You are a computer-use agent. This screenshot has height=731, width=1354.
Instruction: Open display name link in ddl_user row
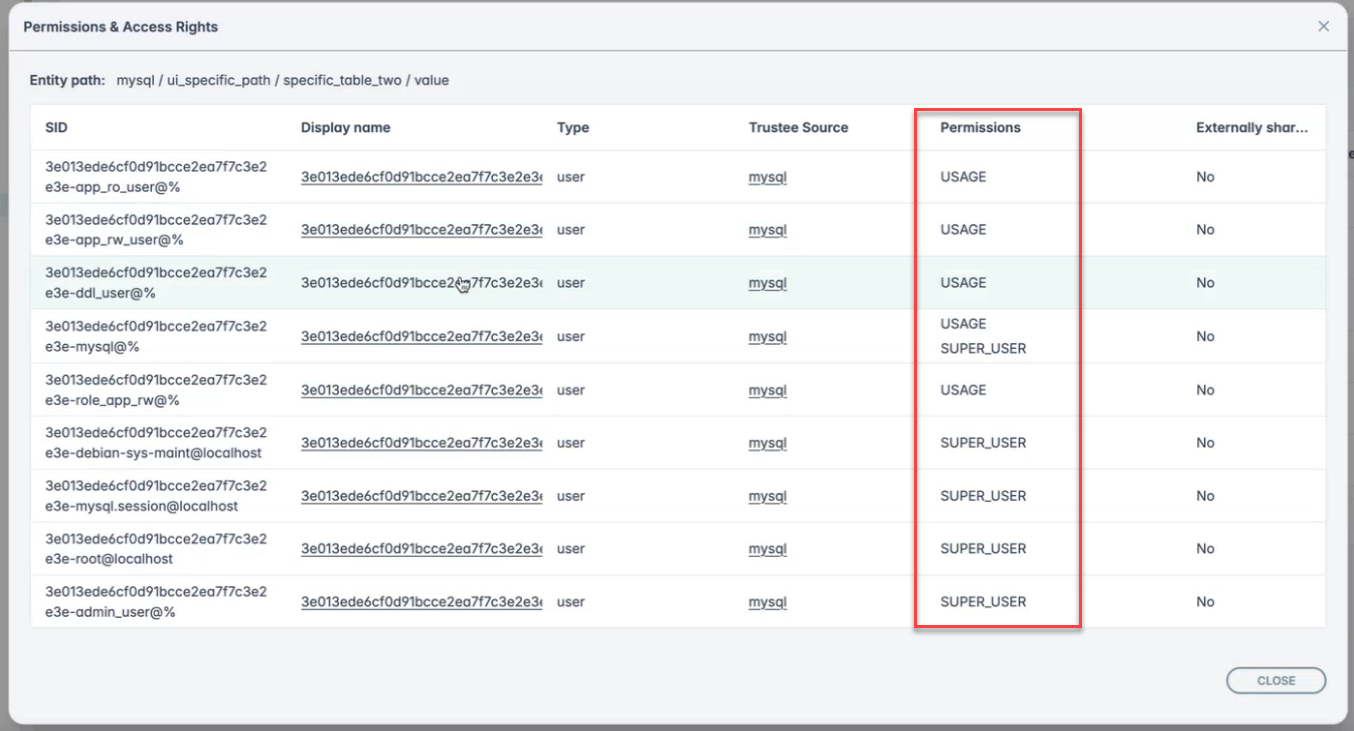421,283
